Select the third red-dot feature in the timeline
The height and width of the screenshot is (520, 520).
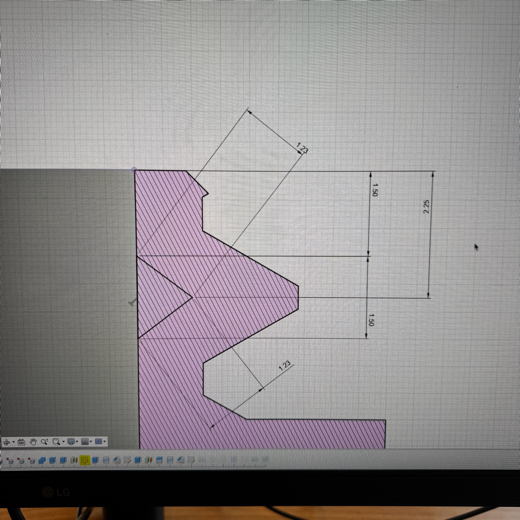[31, 461]
